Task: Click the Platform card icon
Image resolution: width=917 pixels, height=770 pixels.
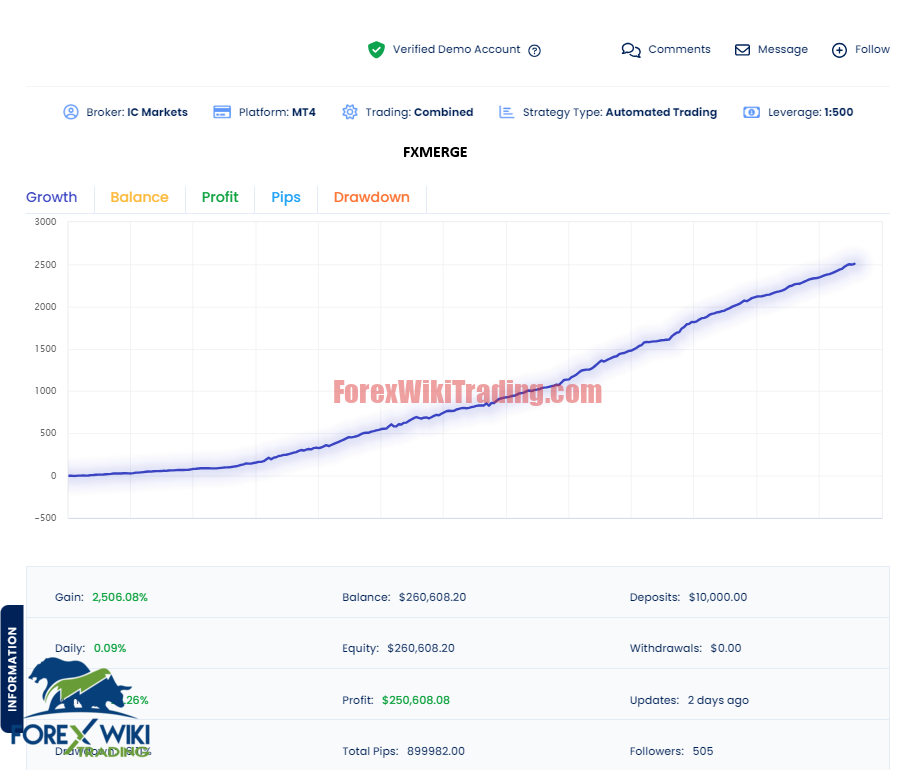Action: [222, 112]
